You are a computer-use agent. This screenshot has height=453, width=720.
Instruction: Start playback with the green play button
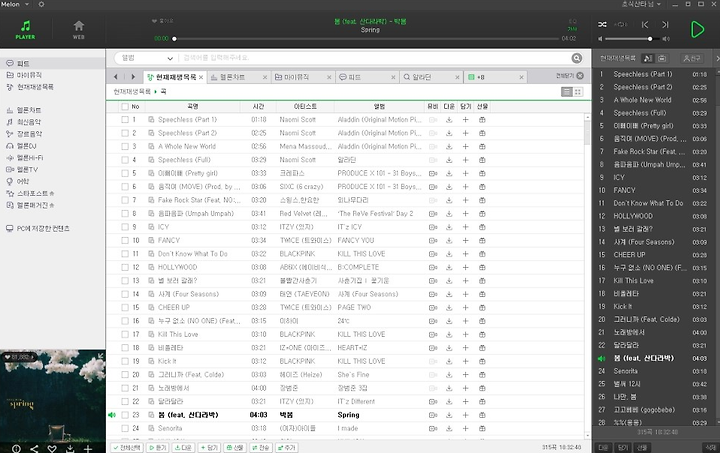click(x=698, y=29)
